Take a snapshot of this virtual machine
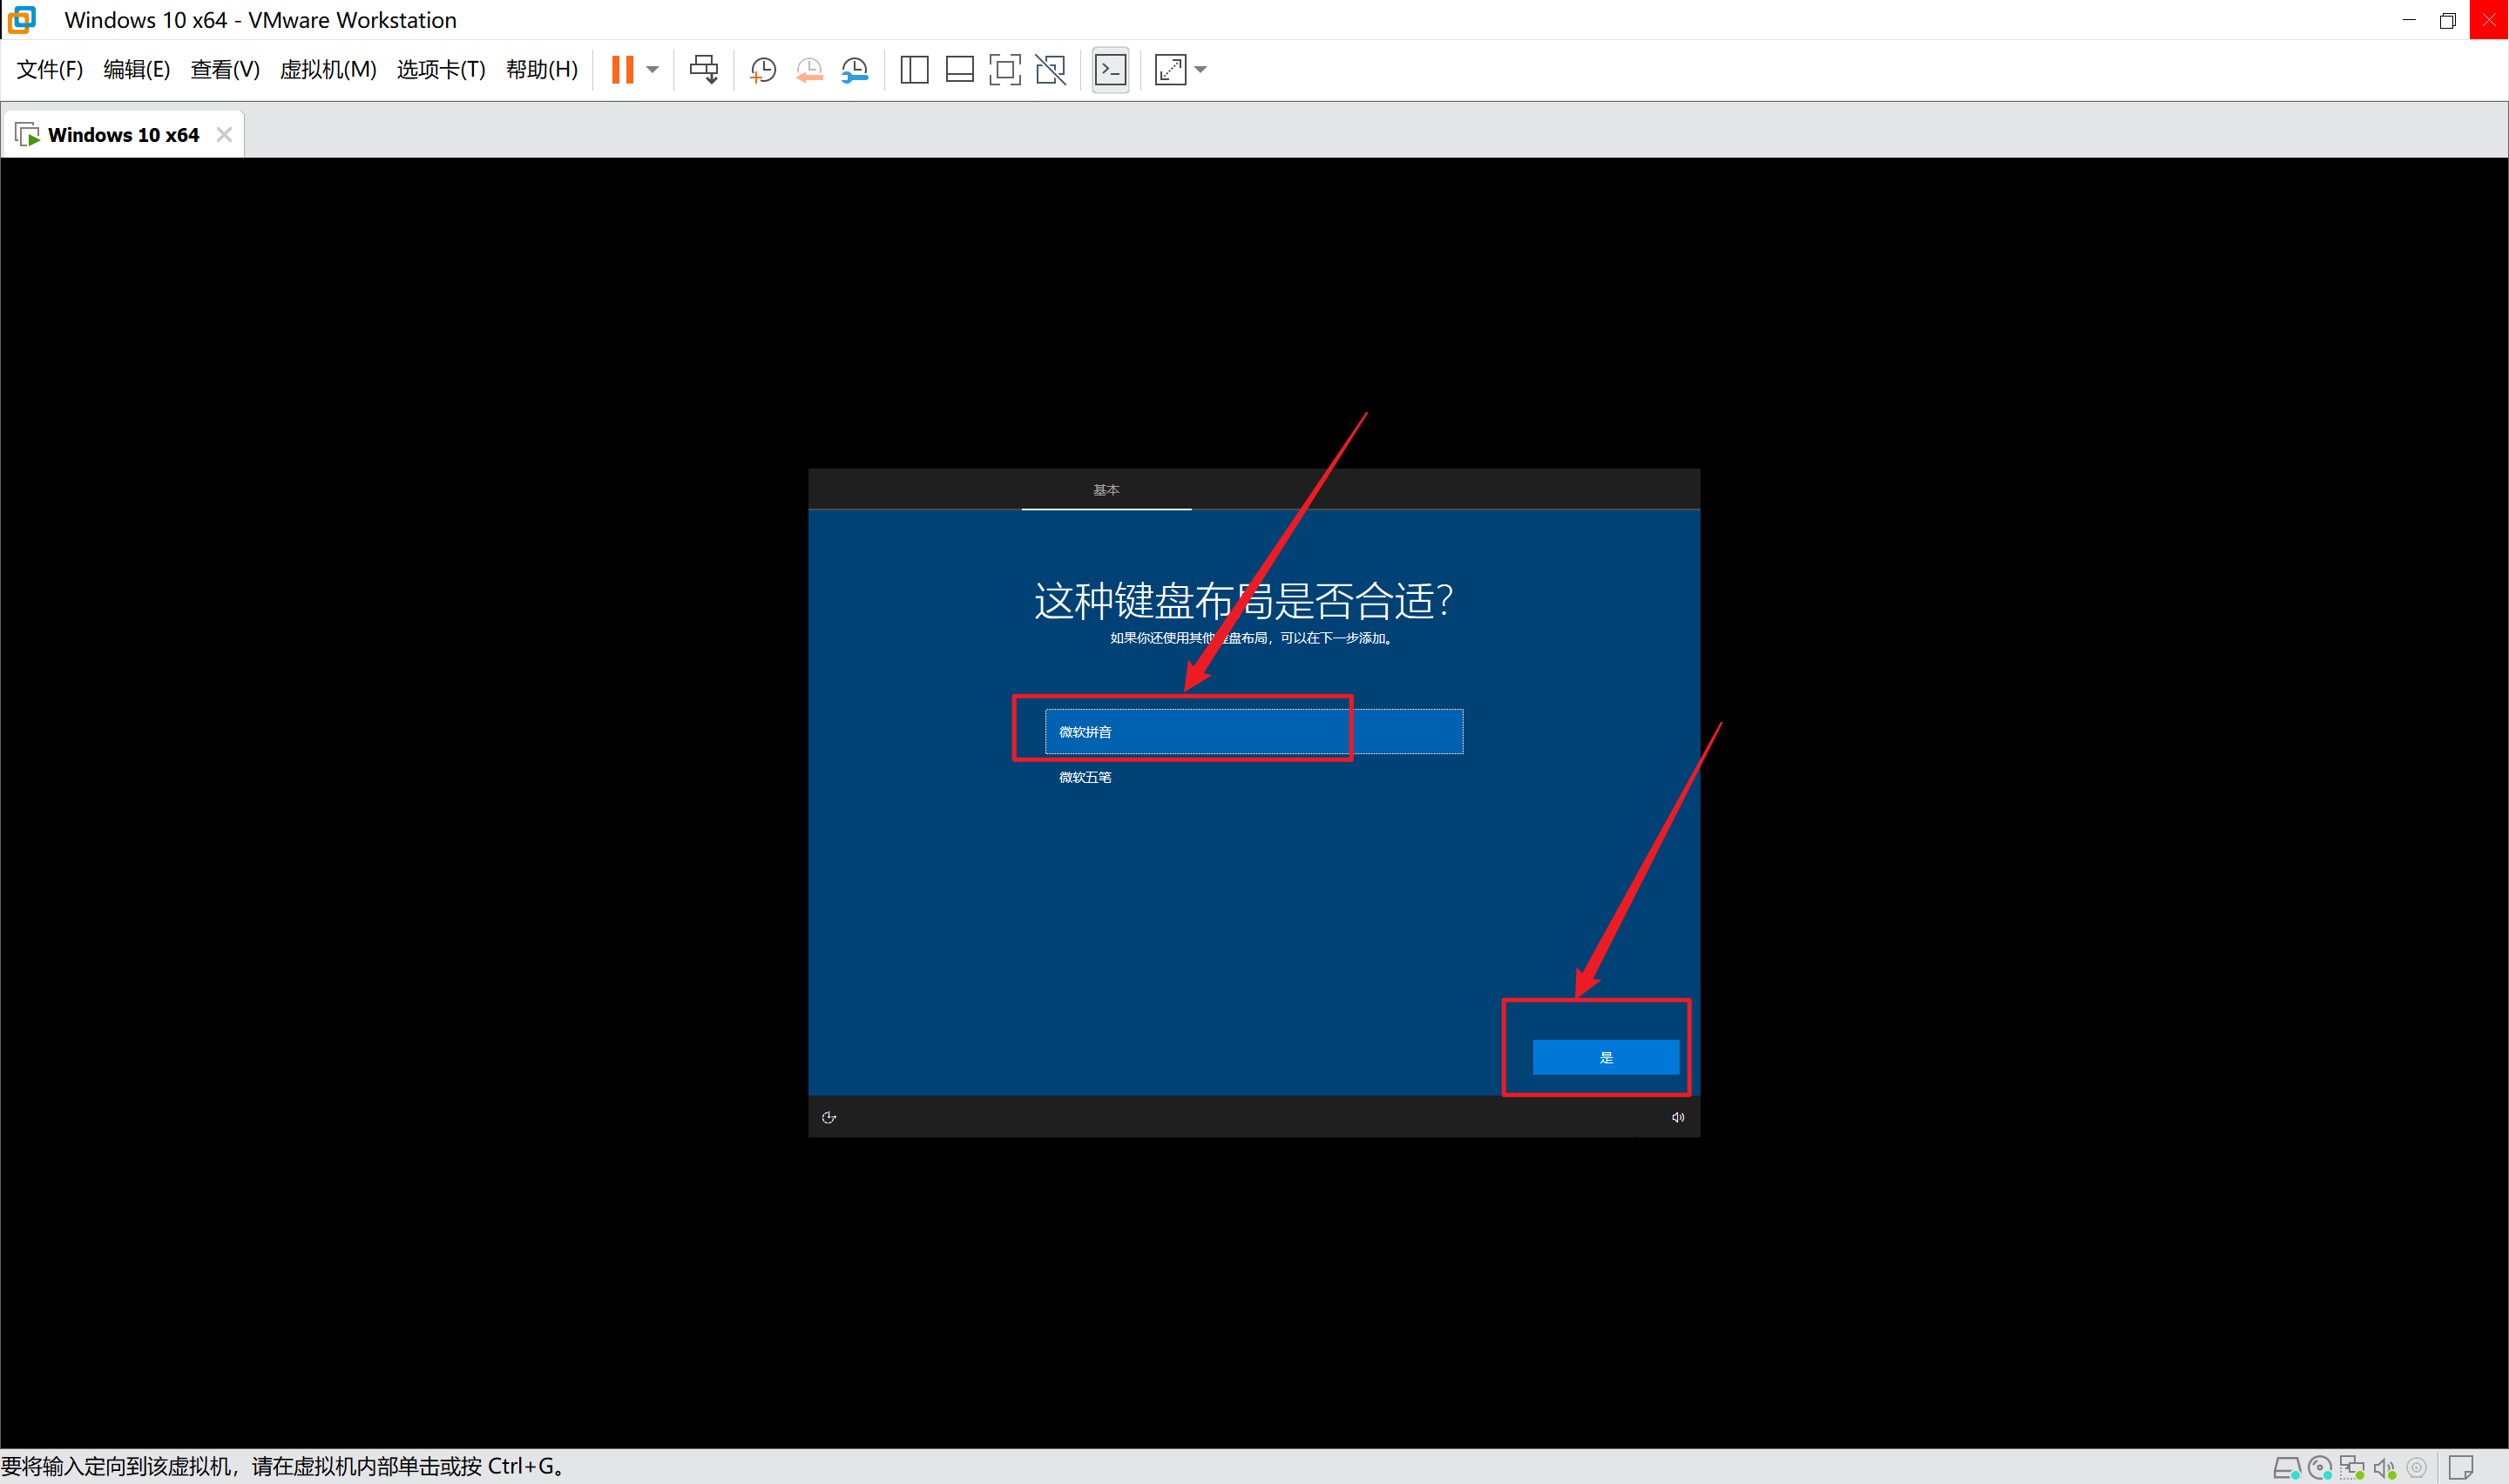2509x1484 pixels. pyautogui.click(x=763, y=69)
